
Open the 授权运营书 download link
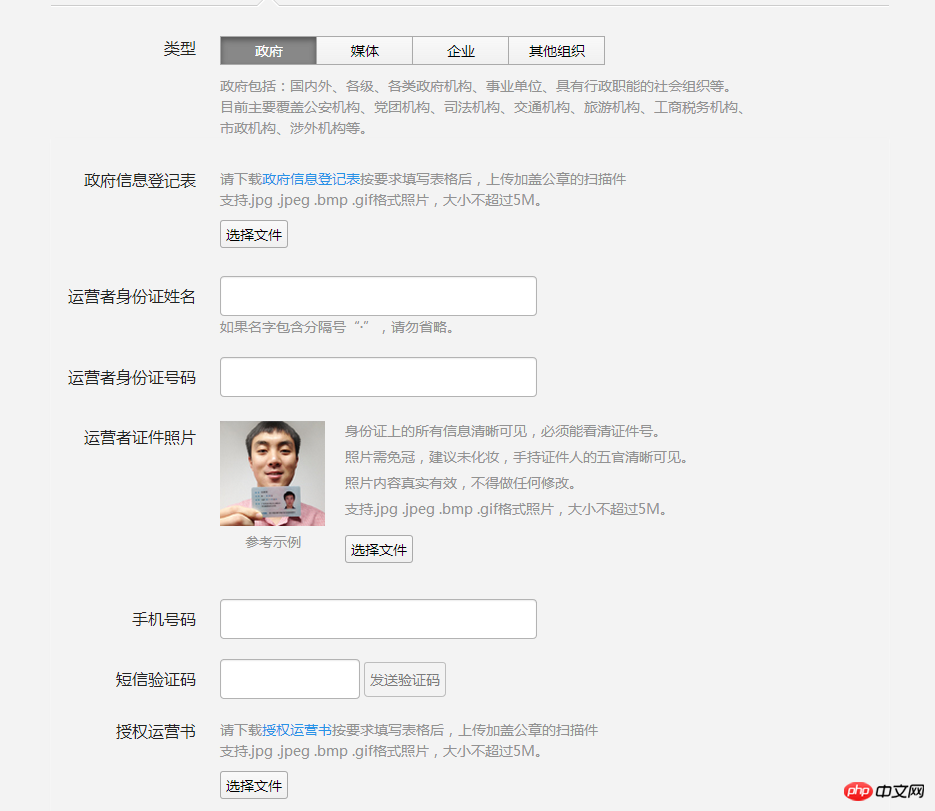(x=297, y=730)
